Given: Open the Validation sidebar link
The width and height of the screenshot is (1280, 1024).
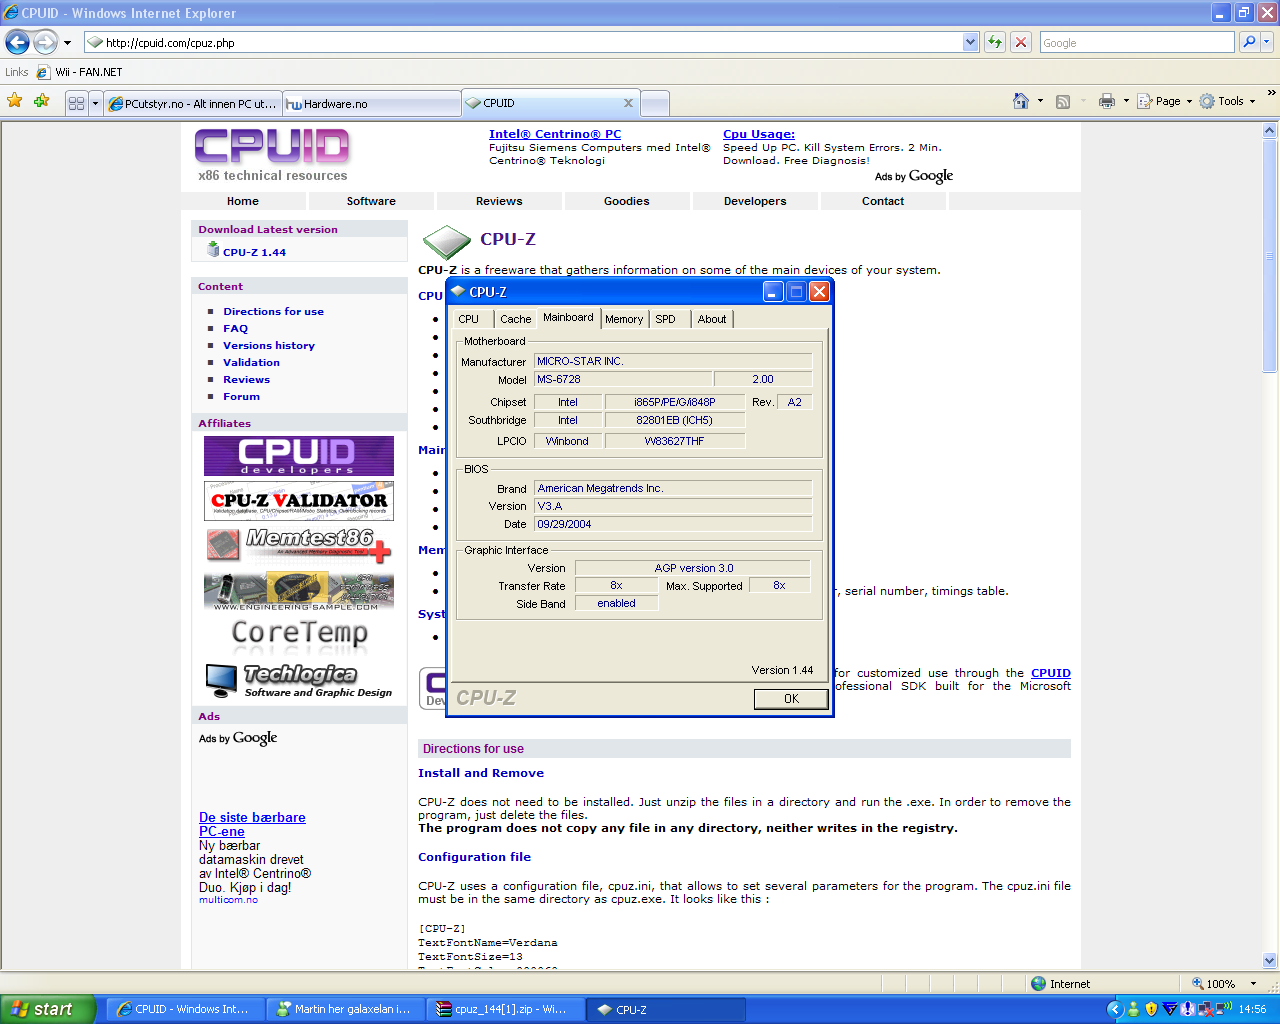Looking at the screenshot, I should coord(251,362).
